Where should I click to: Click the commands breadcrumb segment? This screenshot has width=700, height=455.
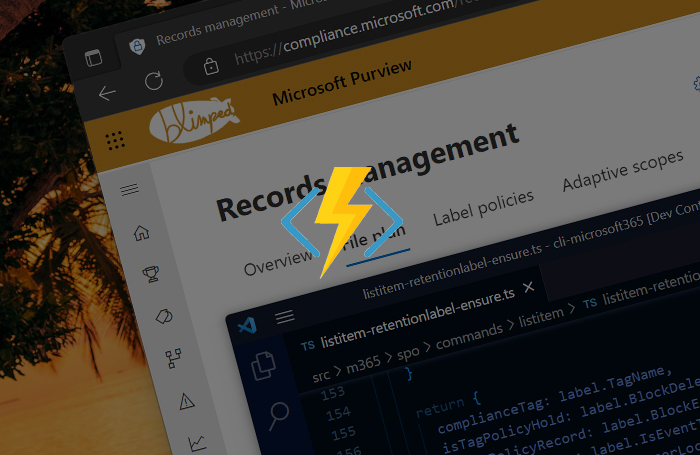[469, 337]
